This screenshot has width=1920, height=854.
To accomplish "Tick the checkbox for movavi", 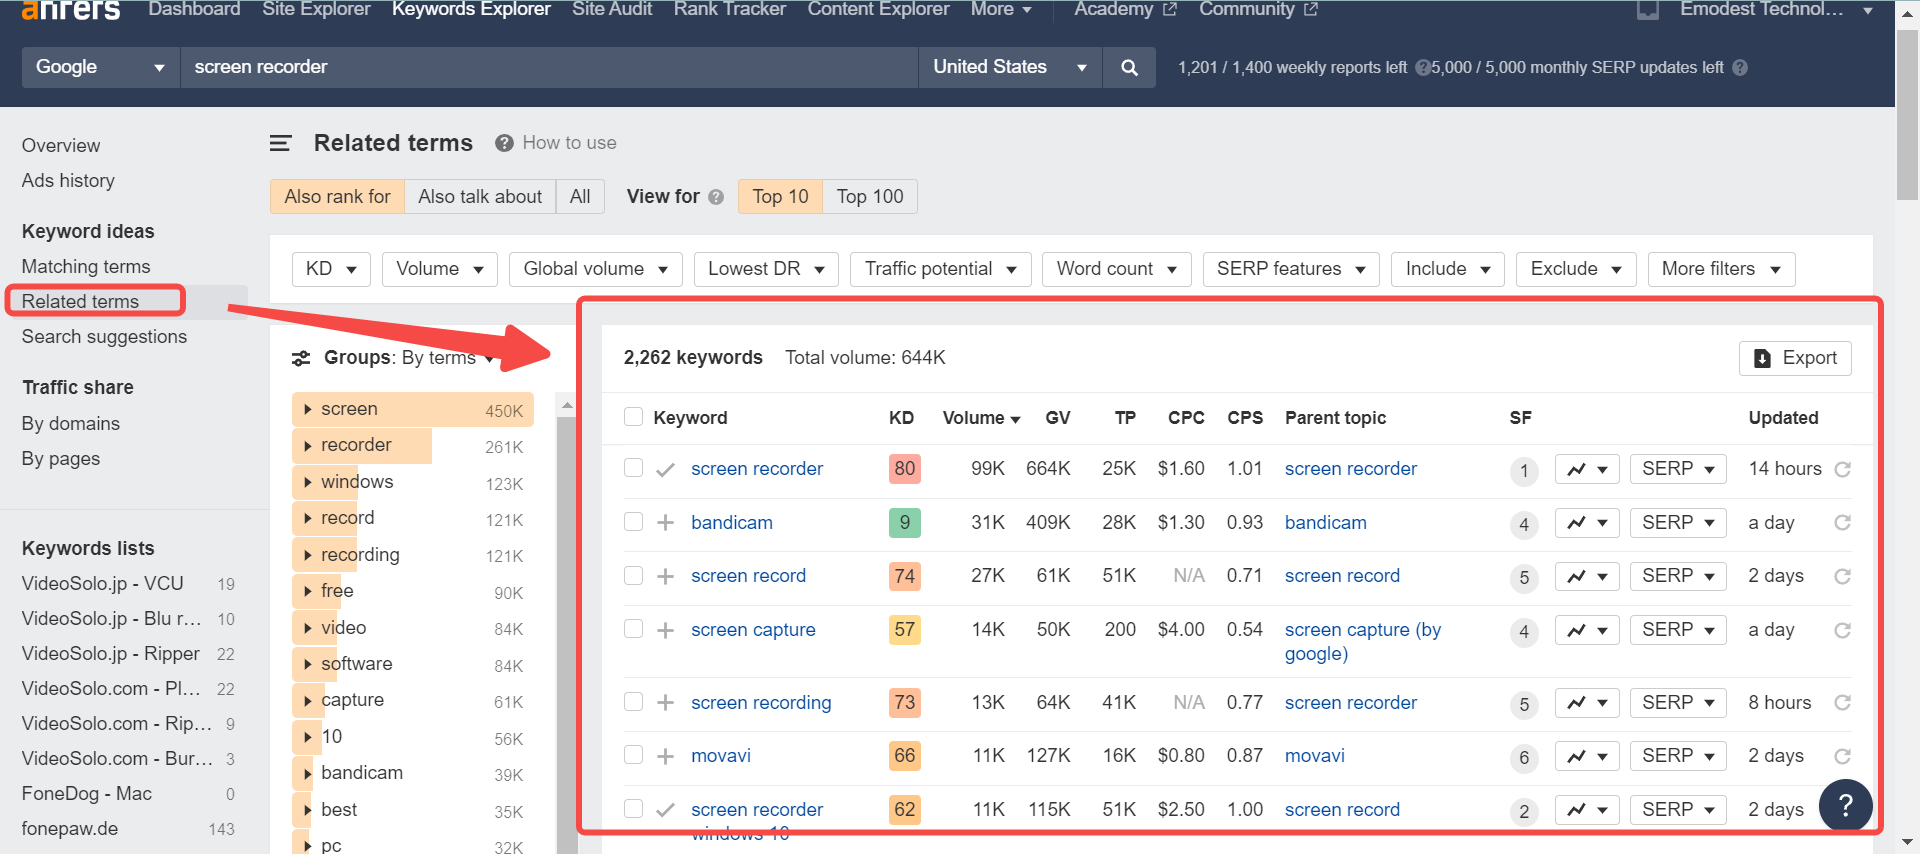I will pyautogui.click(x=633, y=754).
